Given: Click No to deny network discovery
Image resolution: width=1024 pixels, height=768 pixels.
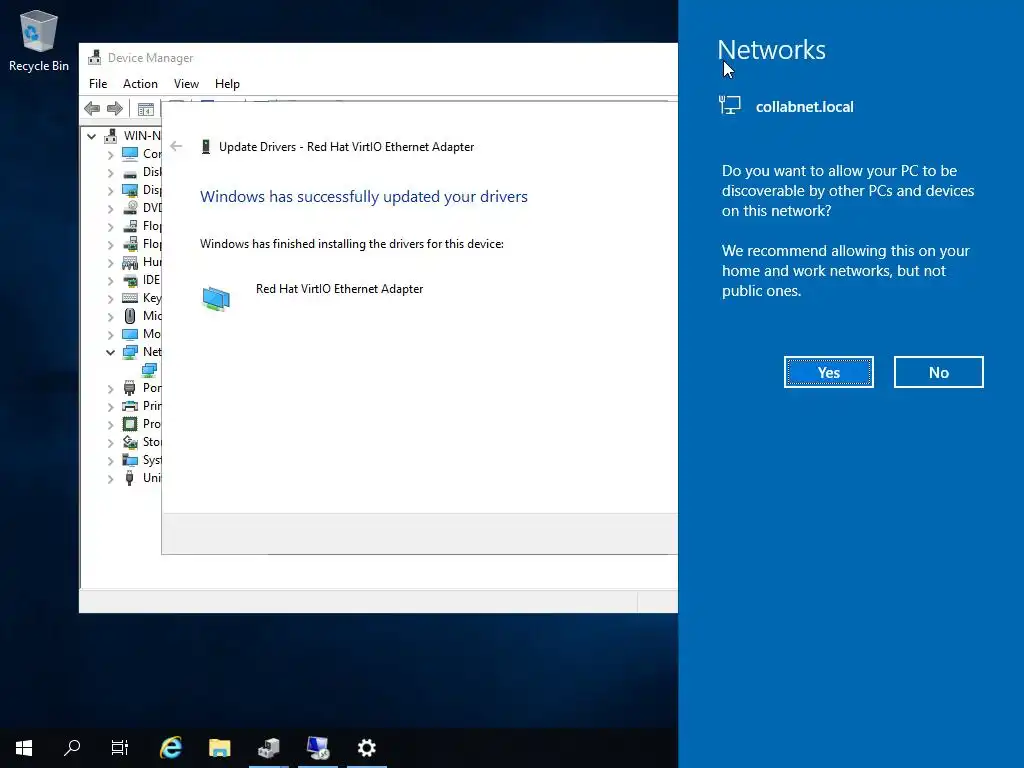Looking at the screenshot, I should tap(938, 372).
